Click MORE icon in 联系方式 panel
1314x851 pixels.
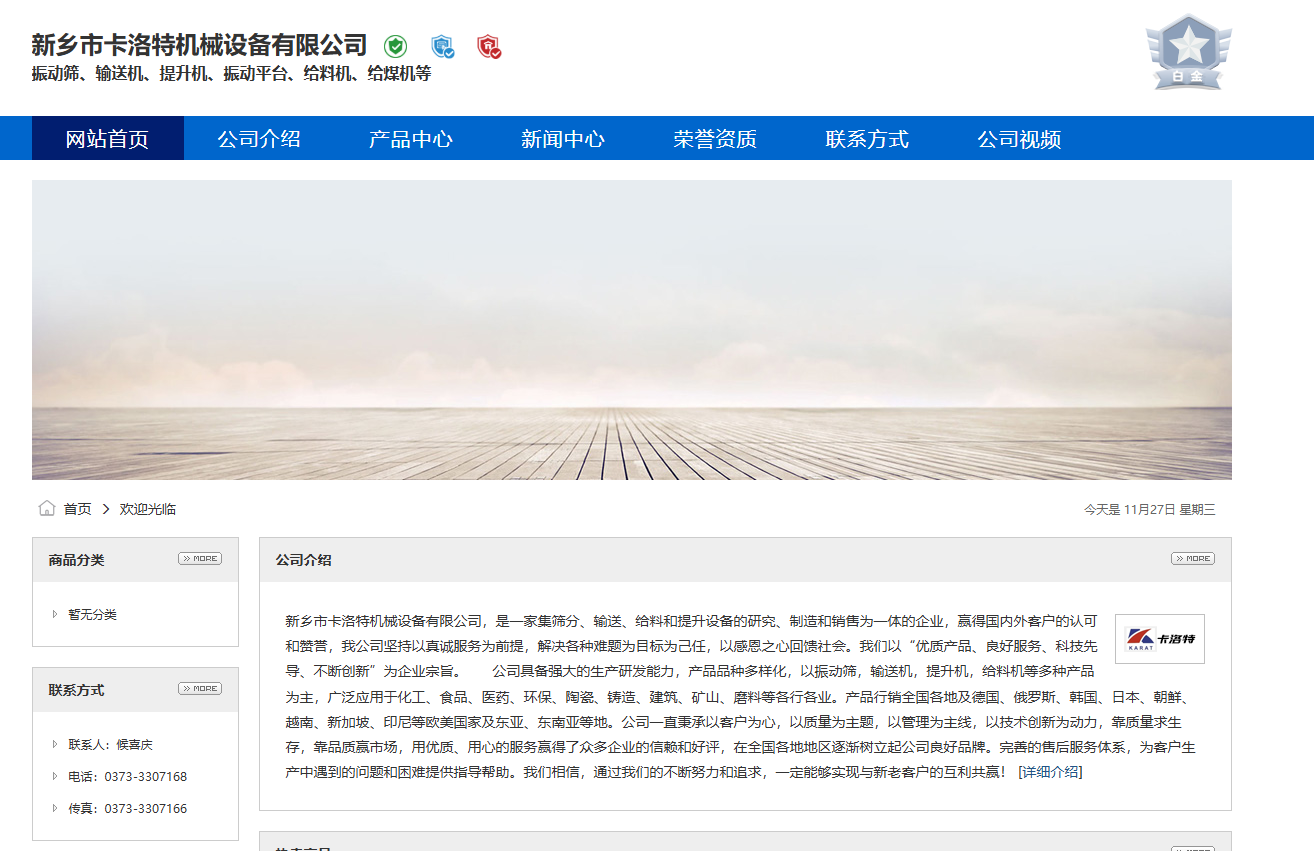[200, 689]
